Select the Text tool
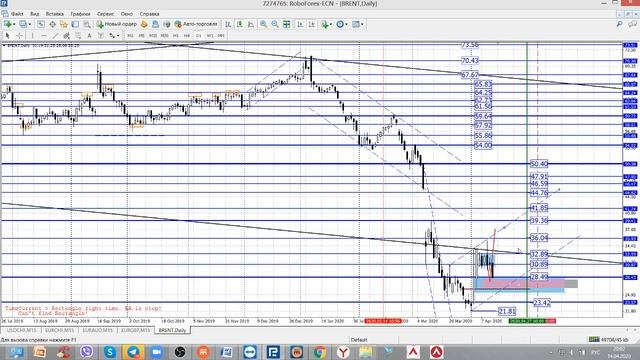Screen dimensions: 640x360 click(89, 36)
